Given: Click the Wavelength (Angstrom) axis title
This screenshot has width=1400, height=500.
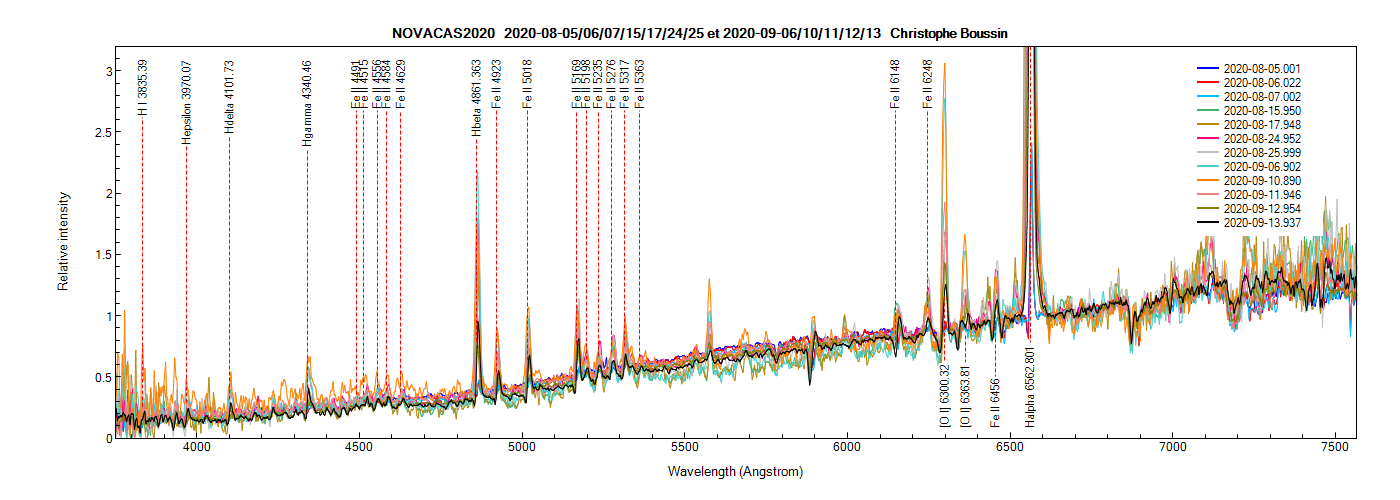Looking at the screenshot, I should 736,471.
